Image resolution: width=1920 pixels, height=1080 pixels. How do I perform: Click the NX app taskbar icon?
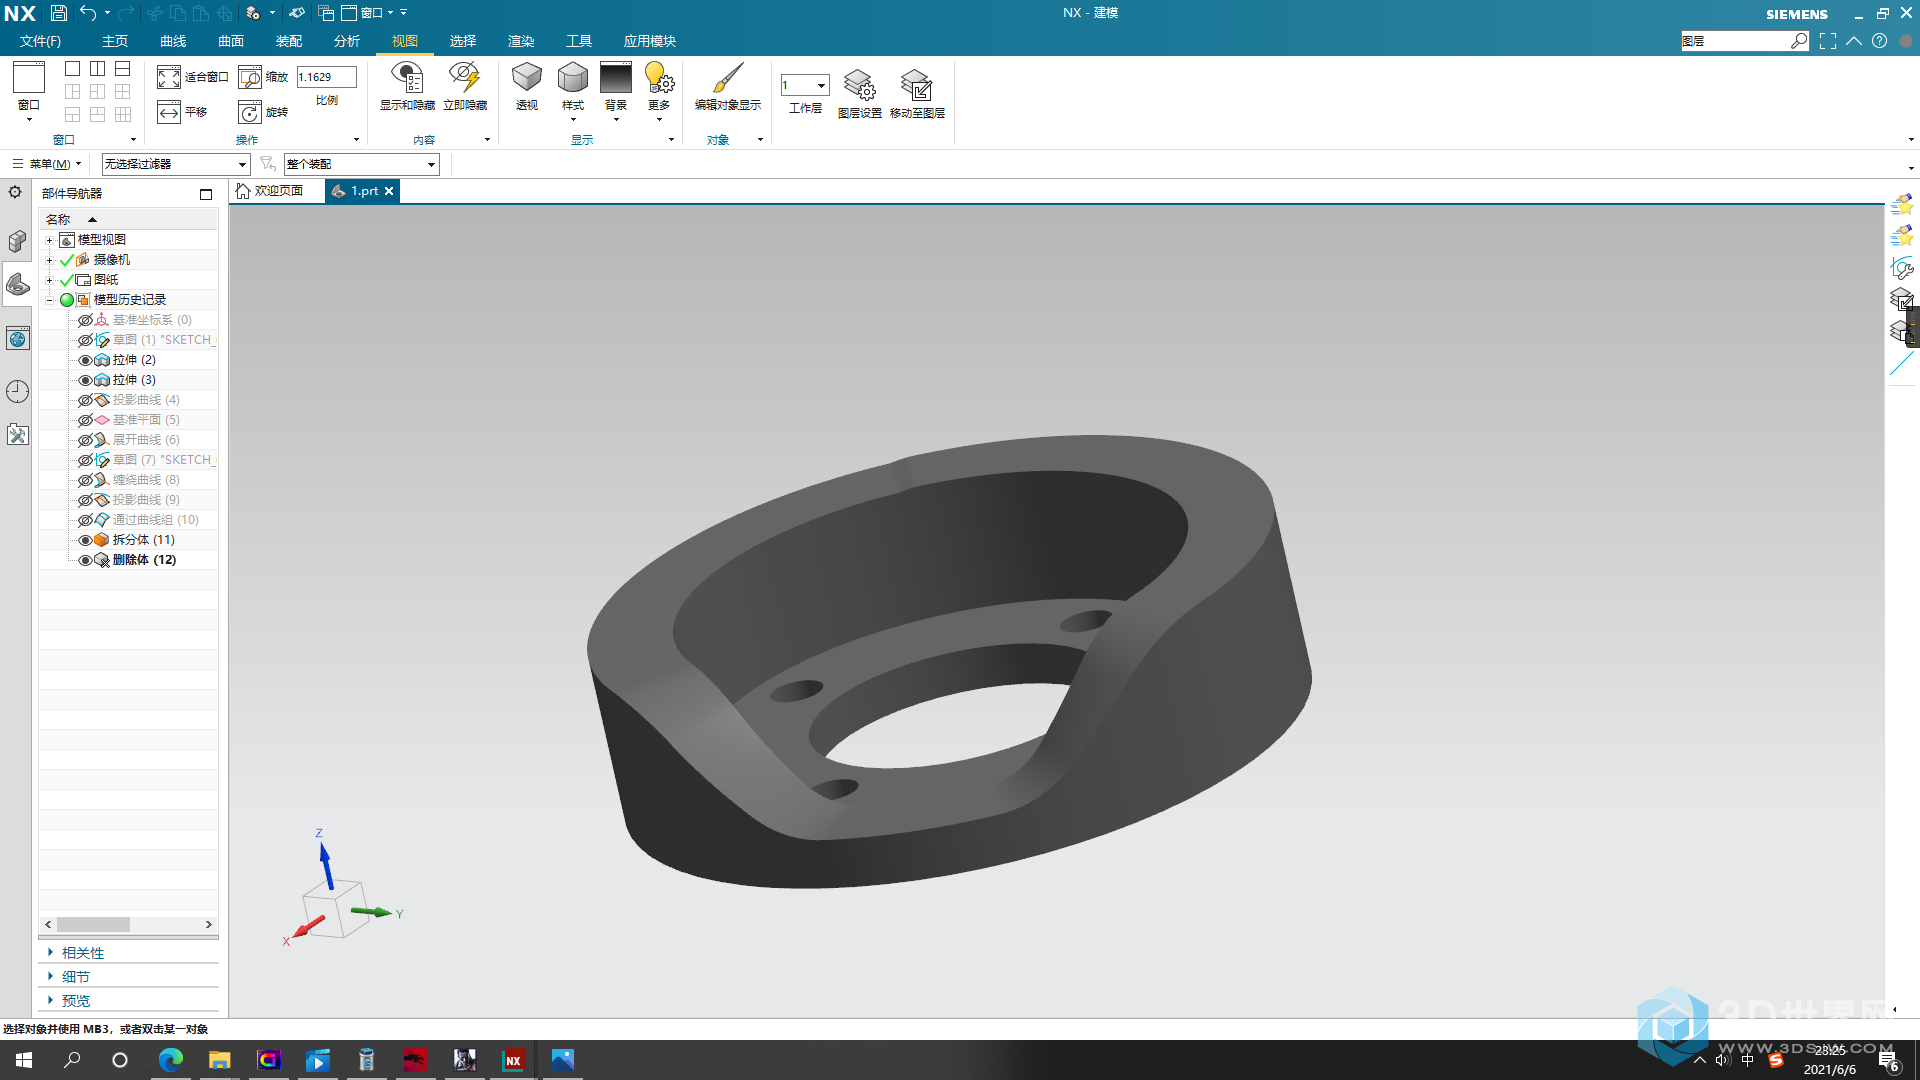coord(513,1060)
